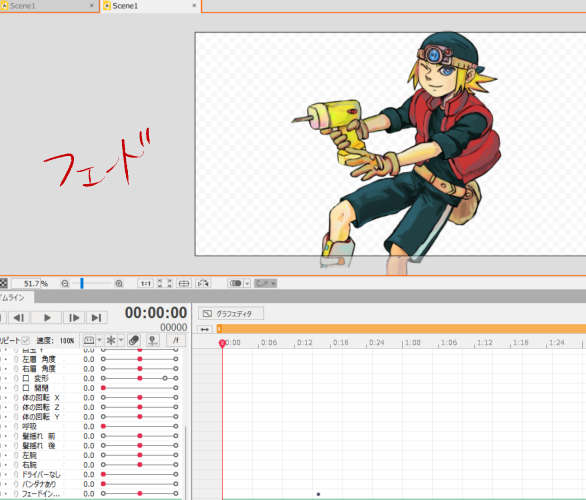The image size is (586, 500).
Task: Select the 体の回転 Y parameter name
Action: 41,417
